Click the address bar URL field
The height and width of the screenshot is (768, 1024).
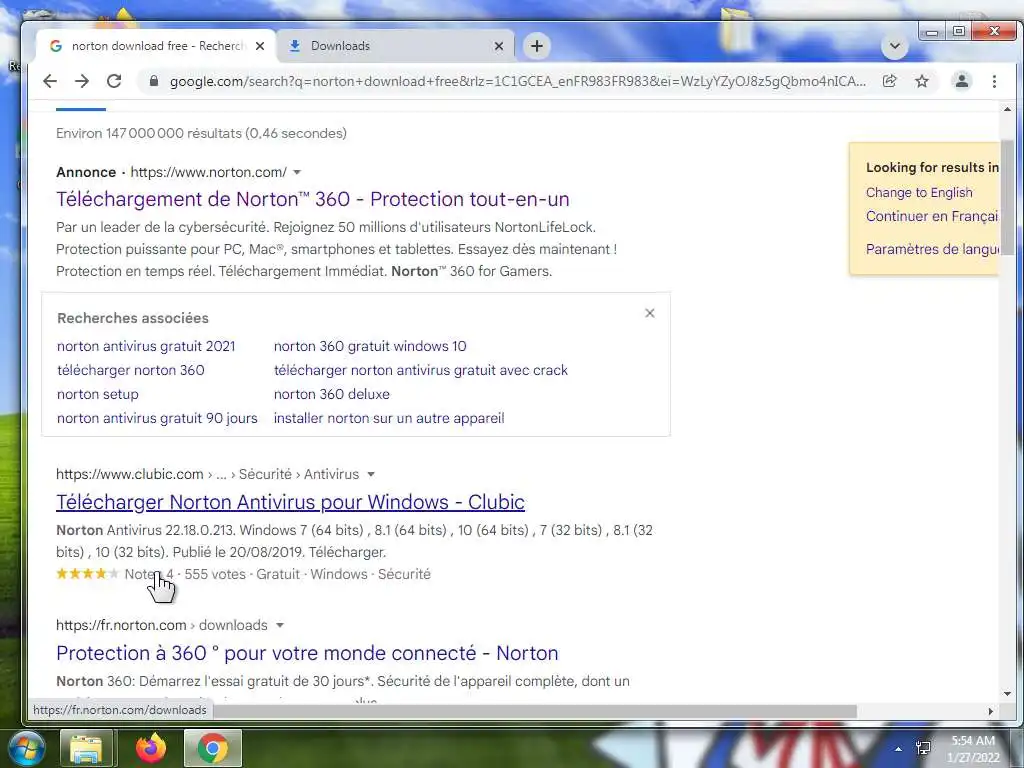coord(518,81)
